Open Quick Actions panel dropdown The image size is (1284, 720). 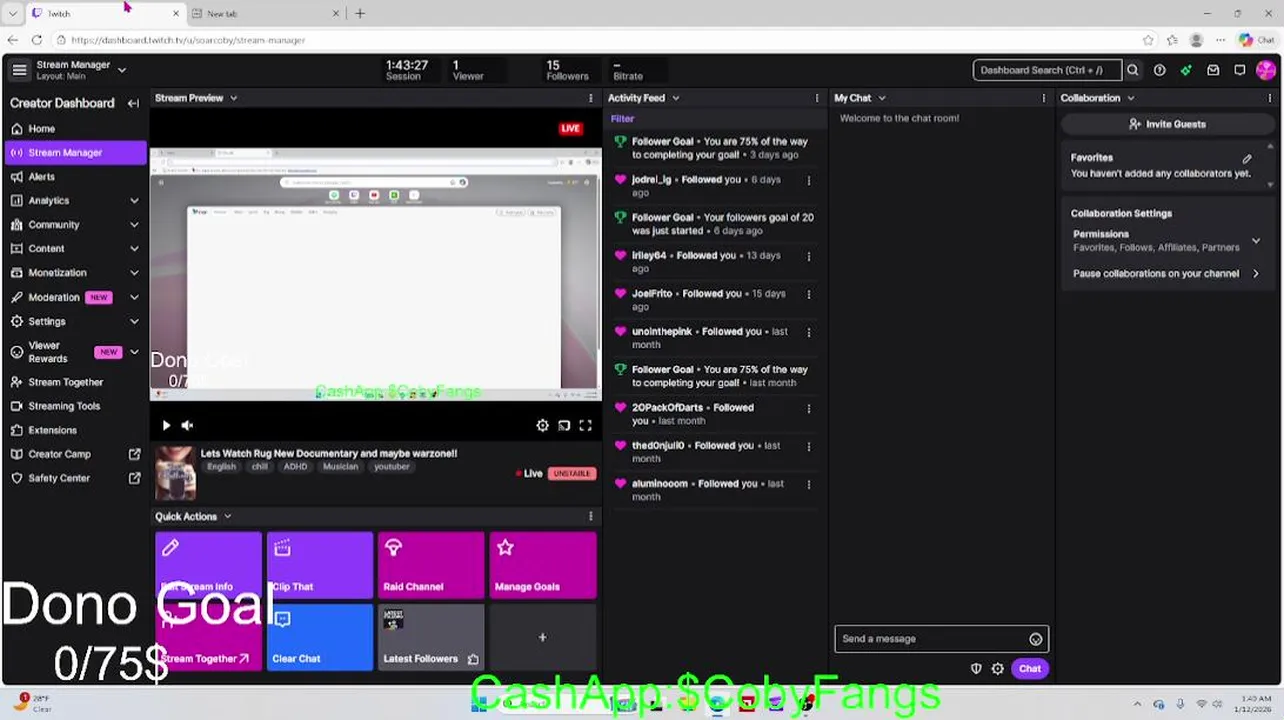[227, 517]
